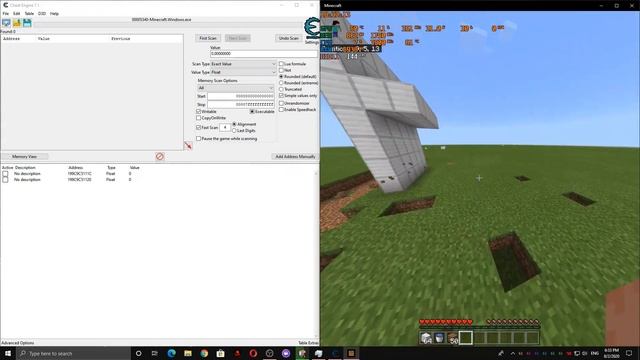Open Cheat Engine logo settings
The width and height of the screenshot is (640, 360).
click(x=312, y=29)
